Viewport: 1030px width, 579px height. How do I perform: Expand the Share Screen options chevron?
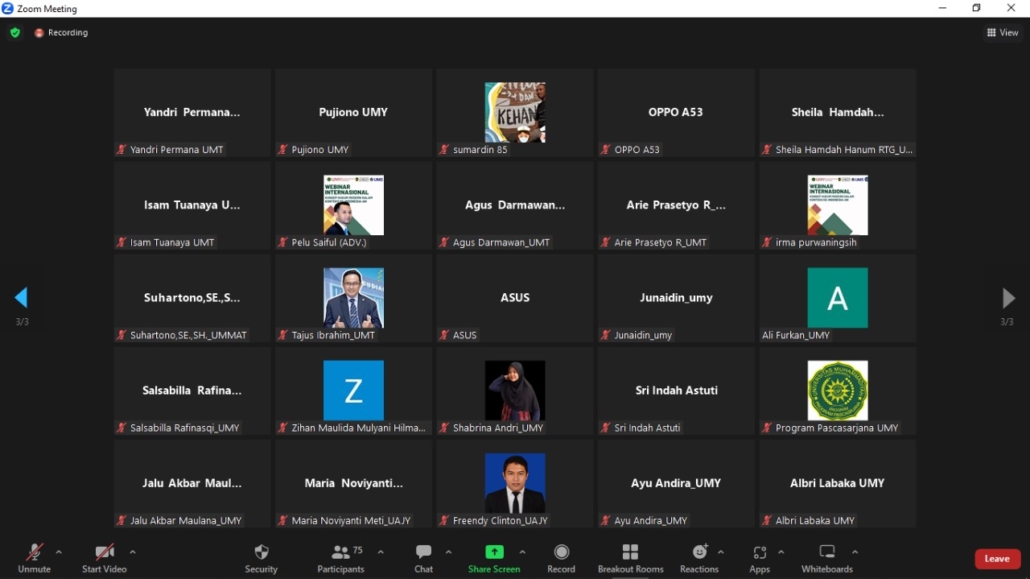click(x=522, y=552)
